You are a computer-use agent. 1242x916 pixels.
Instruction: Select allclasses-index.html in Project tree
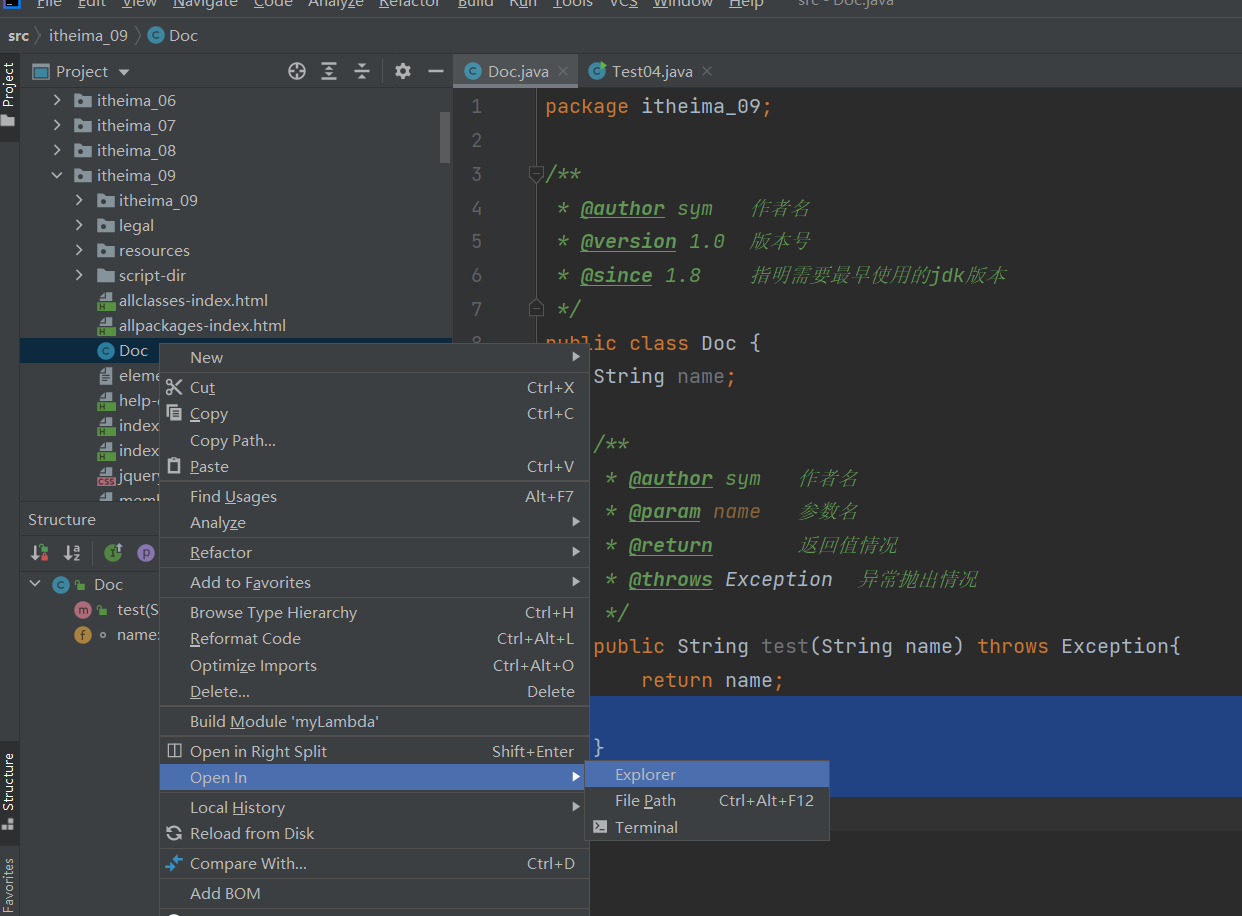coord(193,300)
